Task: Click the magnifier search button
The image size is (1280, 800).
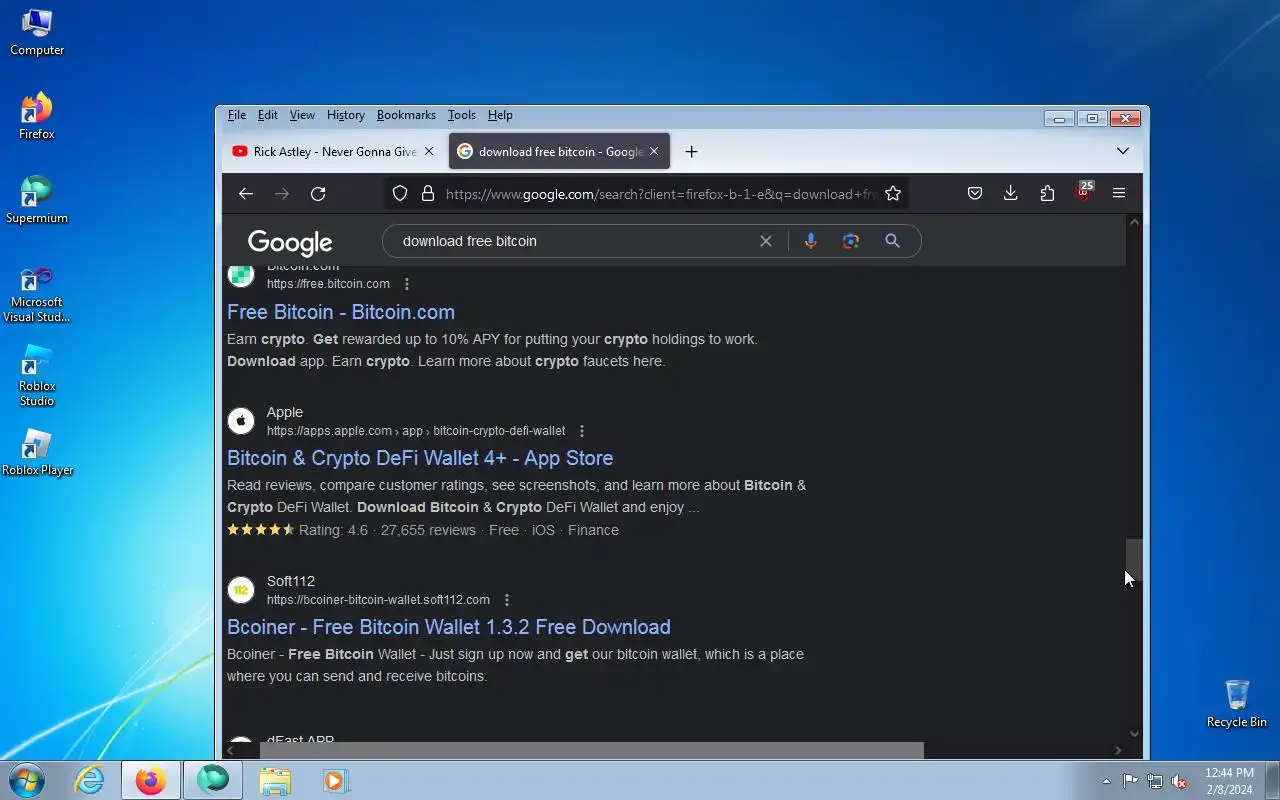Action: pos(893,241)
